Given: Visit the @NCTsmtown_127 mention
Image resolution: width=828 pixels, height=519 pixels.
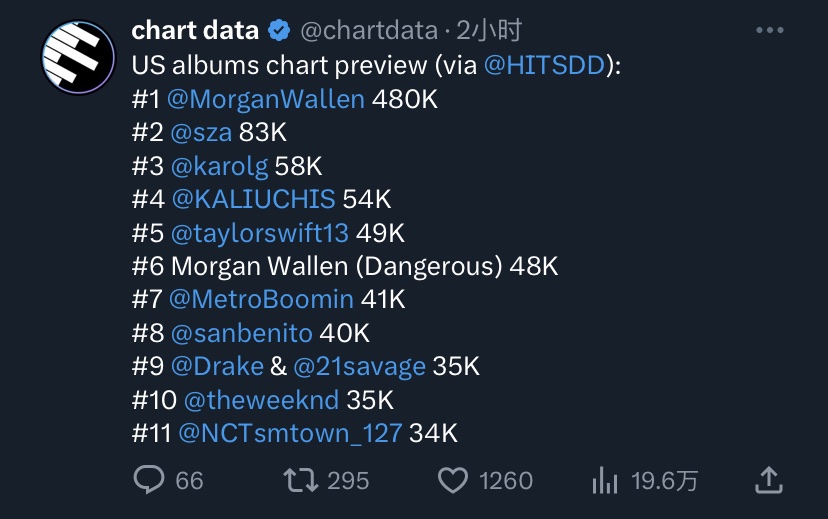Looking at the screenshot, I should tap(290, 433).
